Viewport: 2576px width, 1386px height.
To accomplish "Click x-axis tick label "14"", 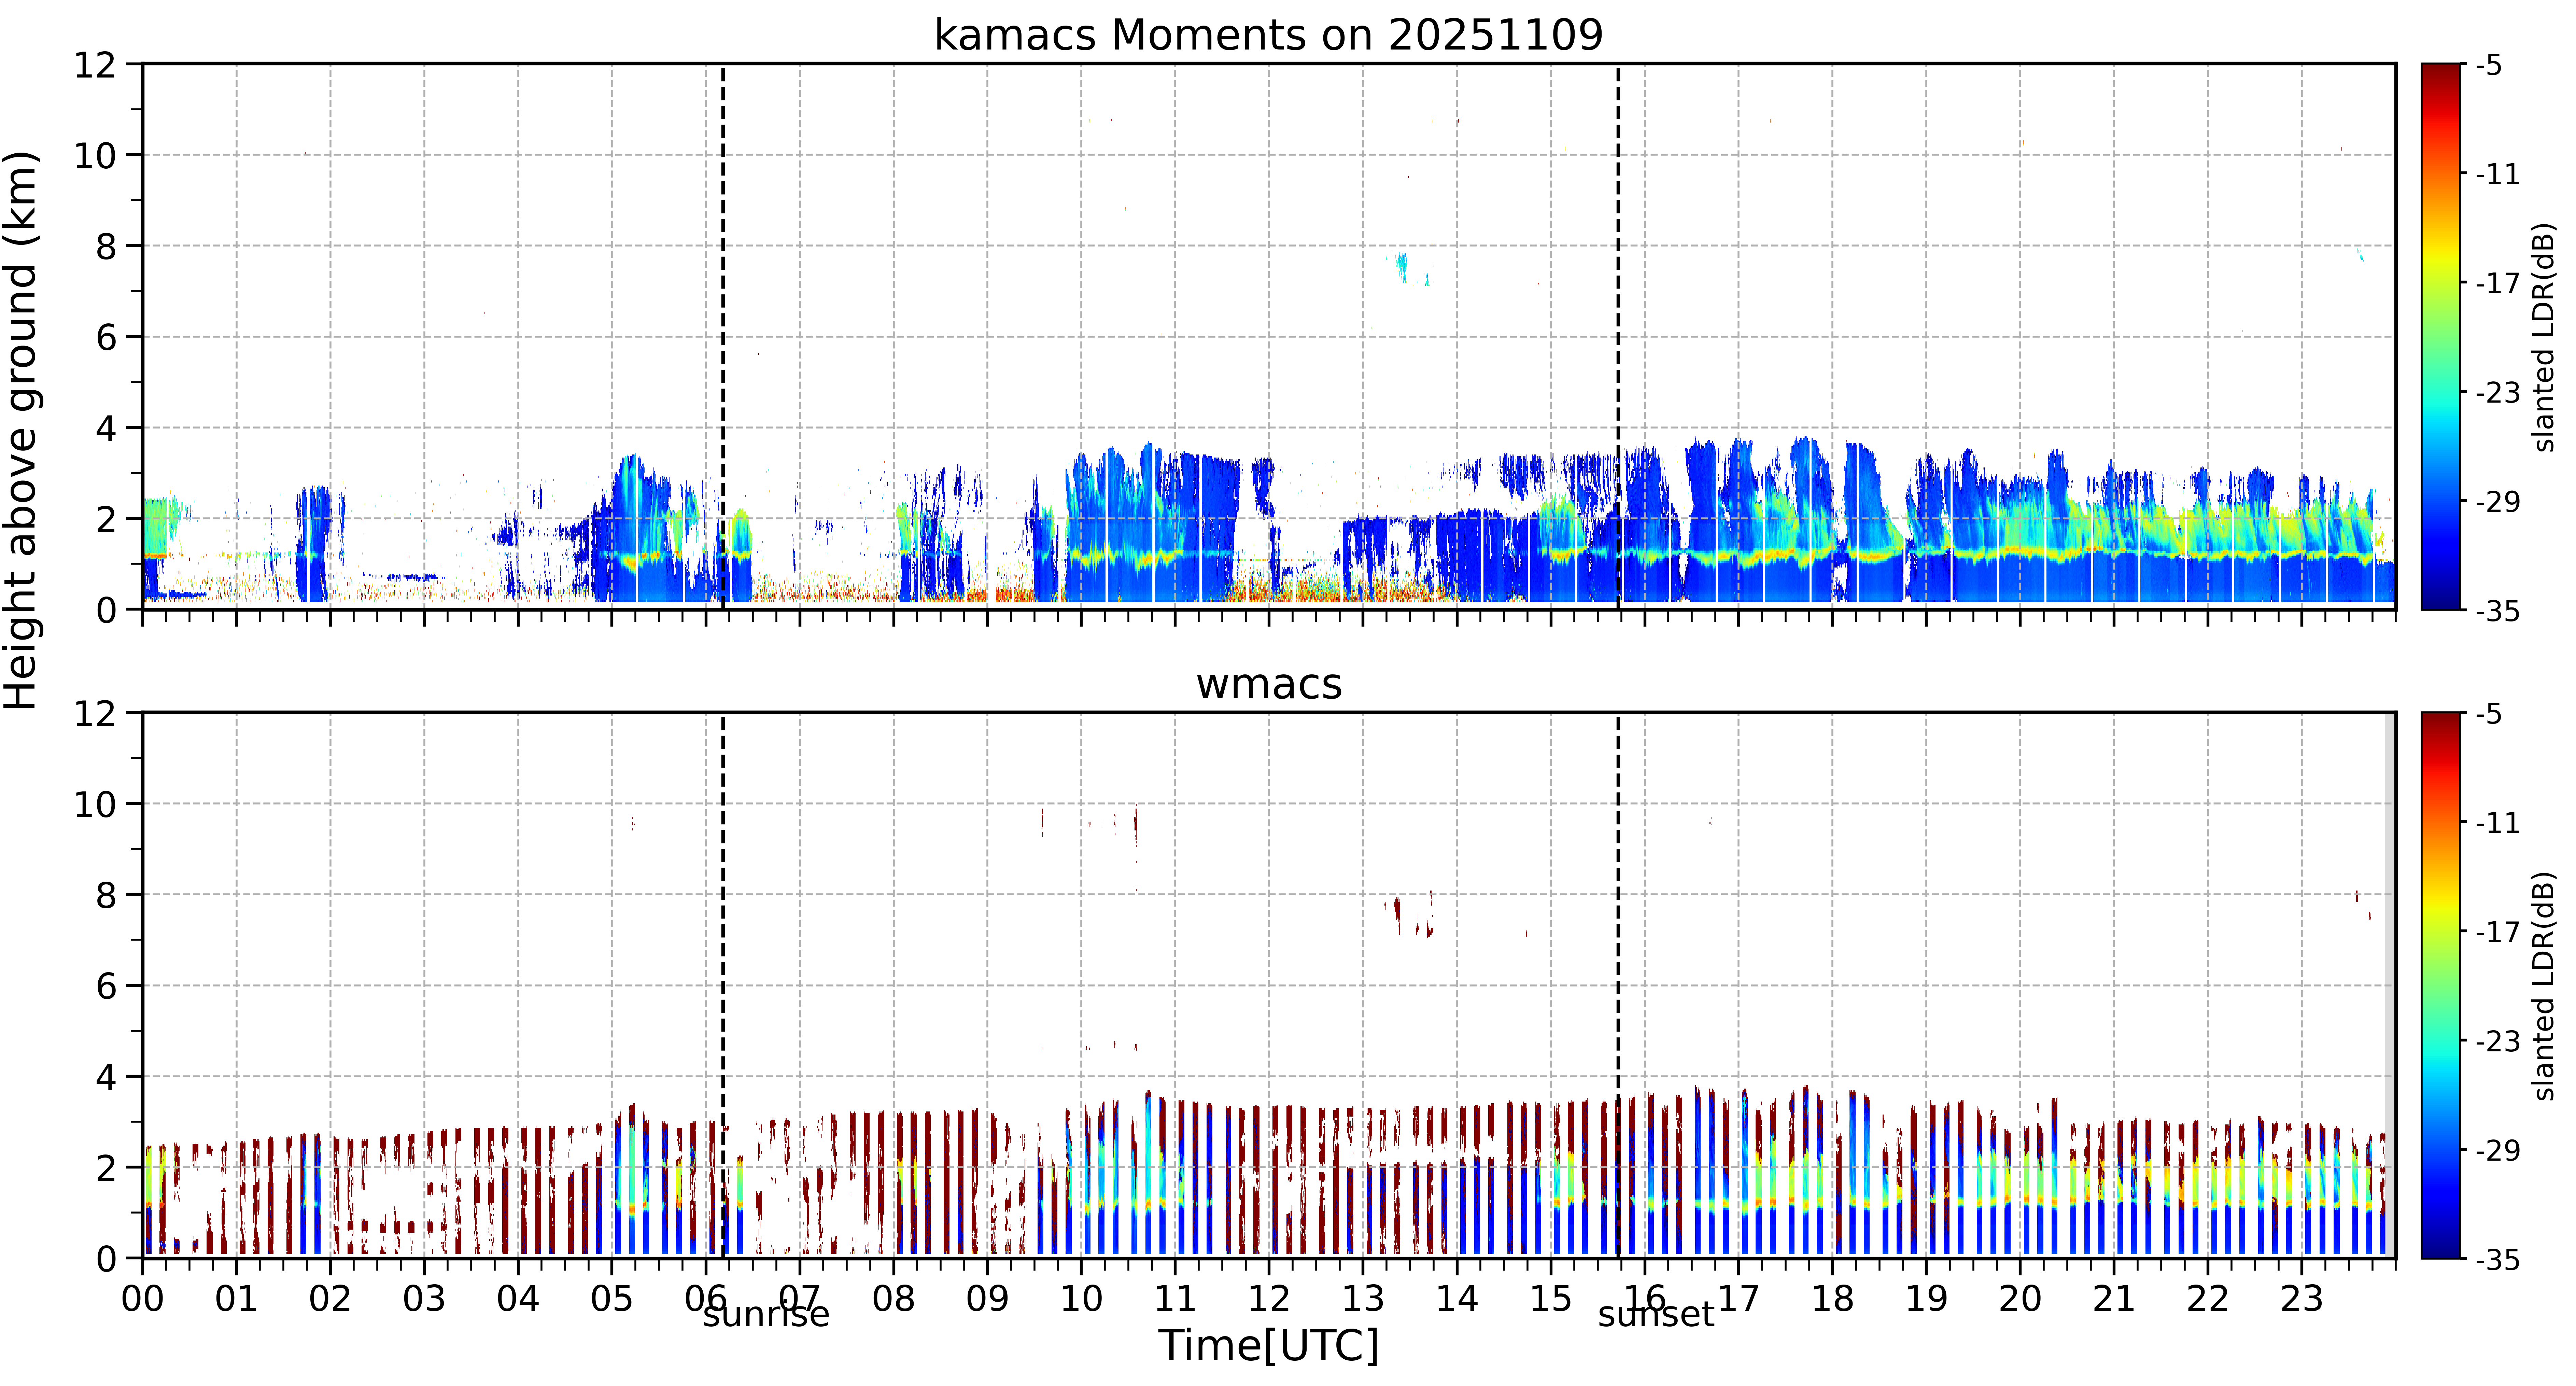I will point(1457,1299).
